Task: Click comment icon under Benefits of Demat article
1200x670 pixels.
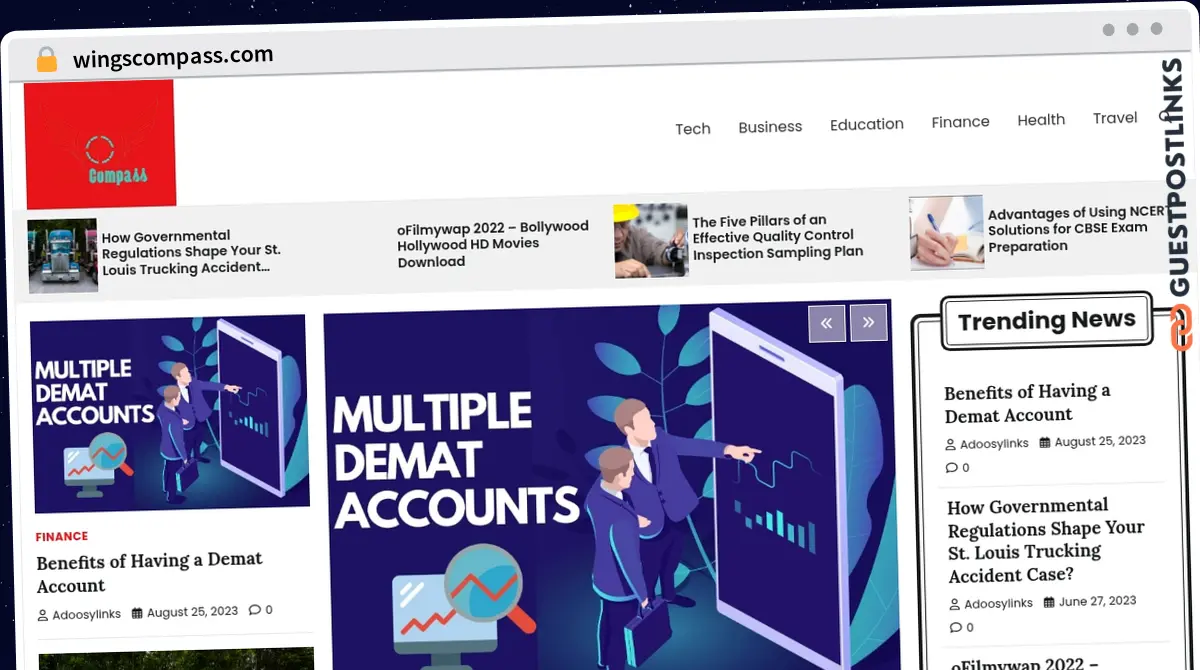Action: (254, 610)
